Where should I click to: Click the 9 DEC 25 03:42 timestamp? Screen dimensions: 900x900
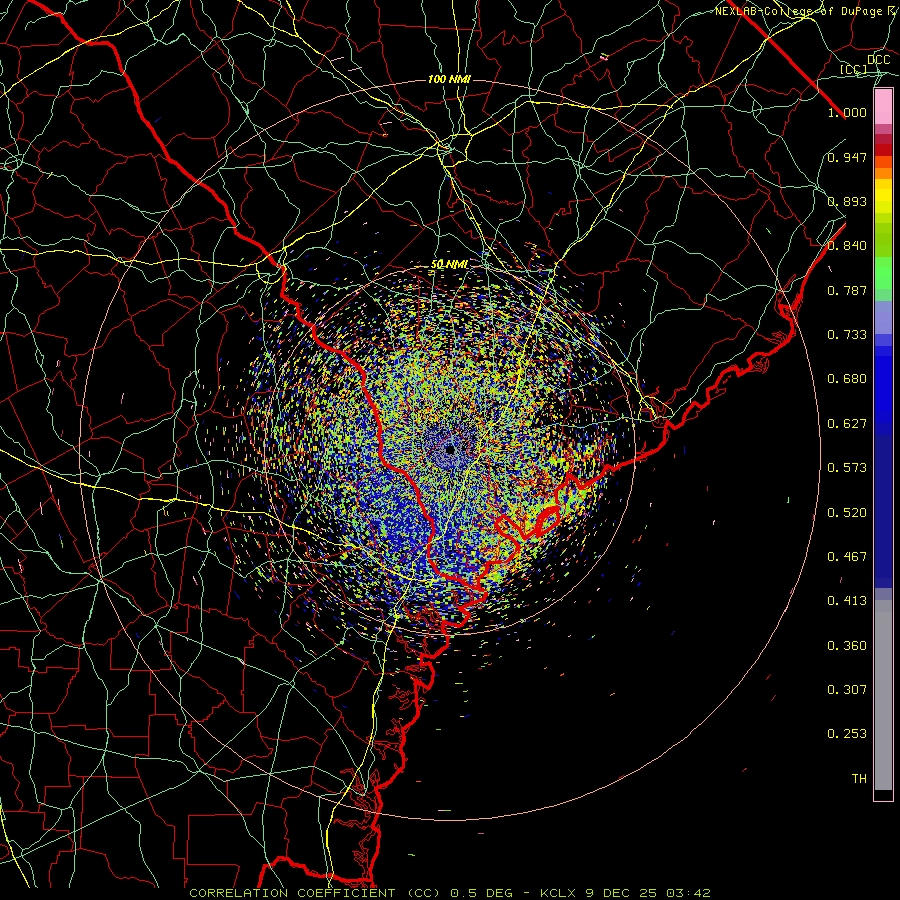click(x=648, y=893)
